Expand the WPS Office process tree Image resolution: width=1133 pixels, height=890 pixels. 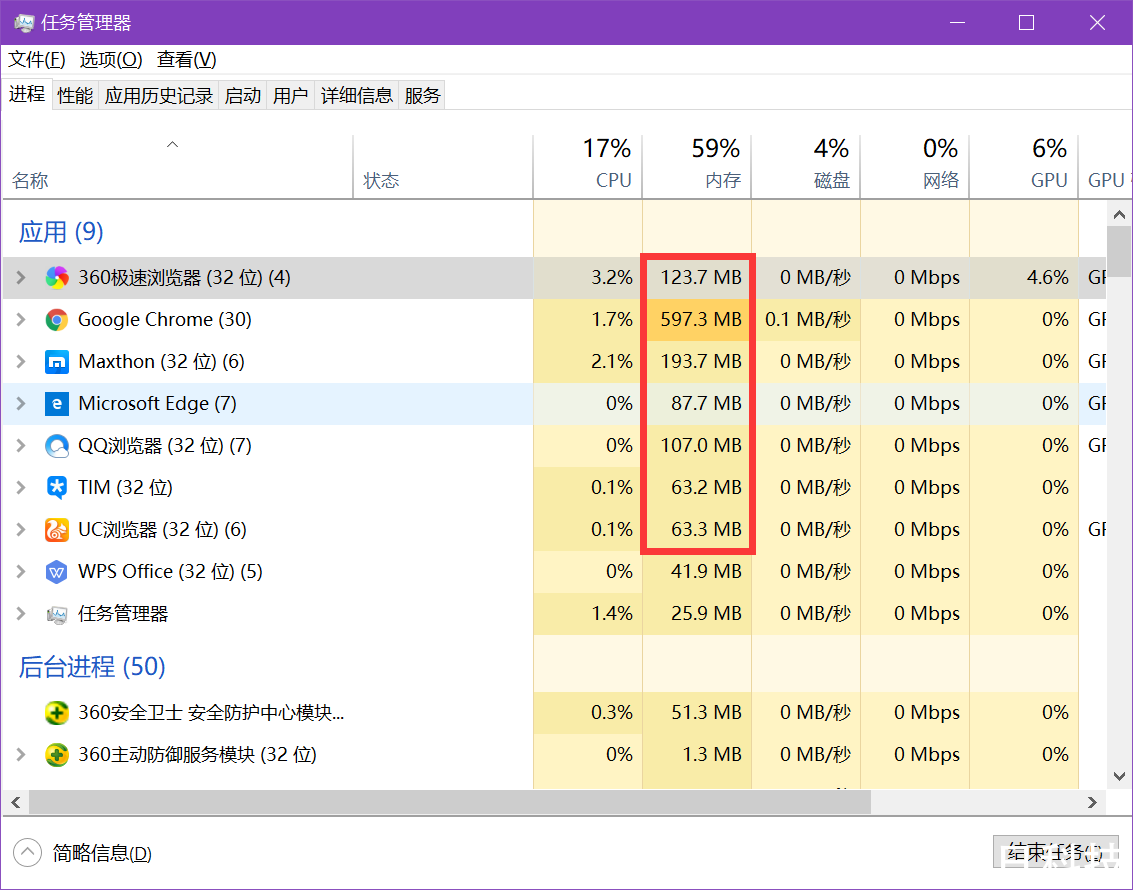(21, 572)
